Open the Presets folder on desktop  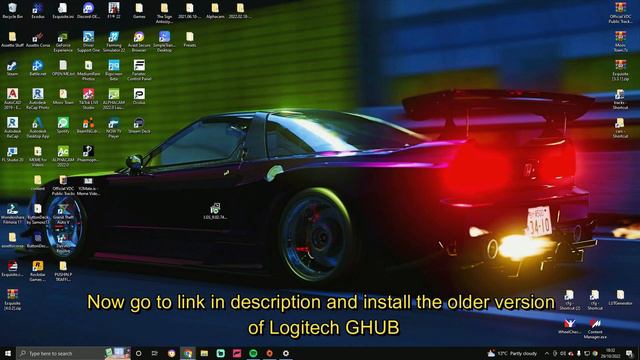click(x=190, y=40)
